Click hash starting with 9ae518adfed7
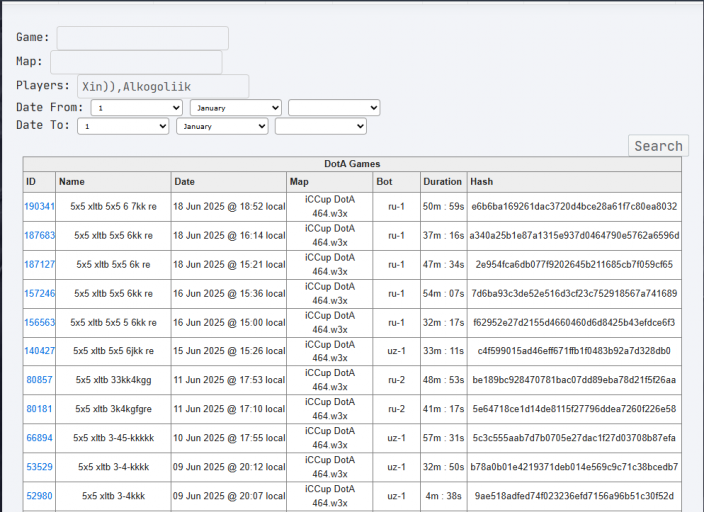704x512 pixels. pos(574,496)
